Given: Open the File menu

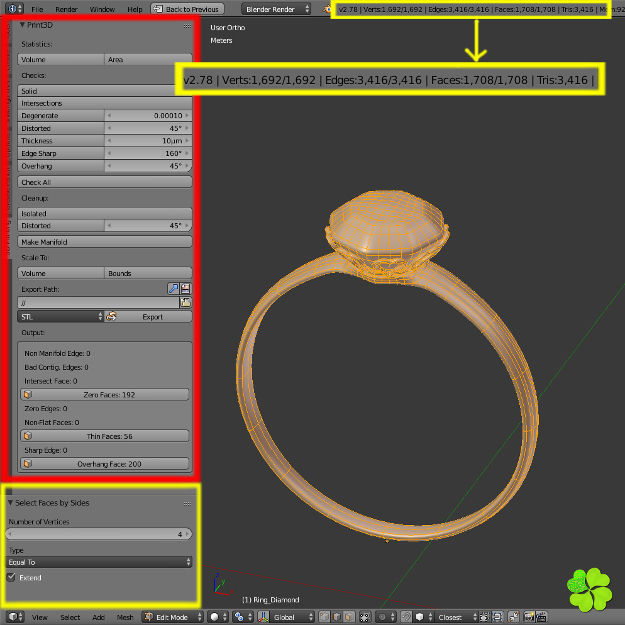Looking at the screenshot, I should (37, 9).
